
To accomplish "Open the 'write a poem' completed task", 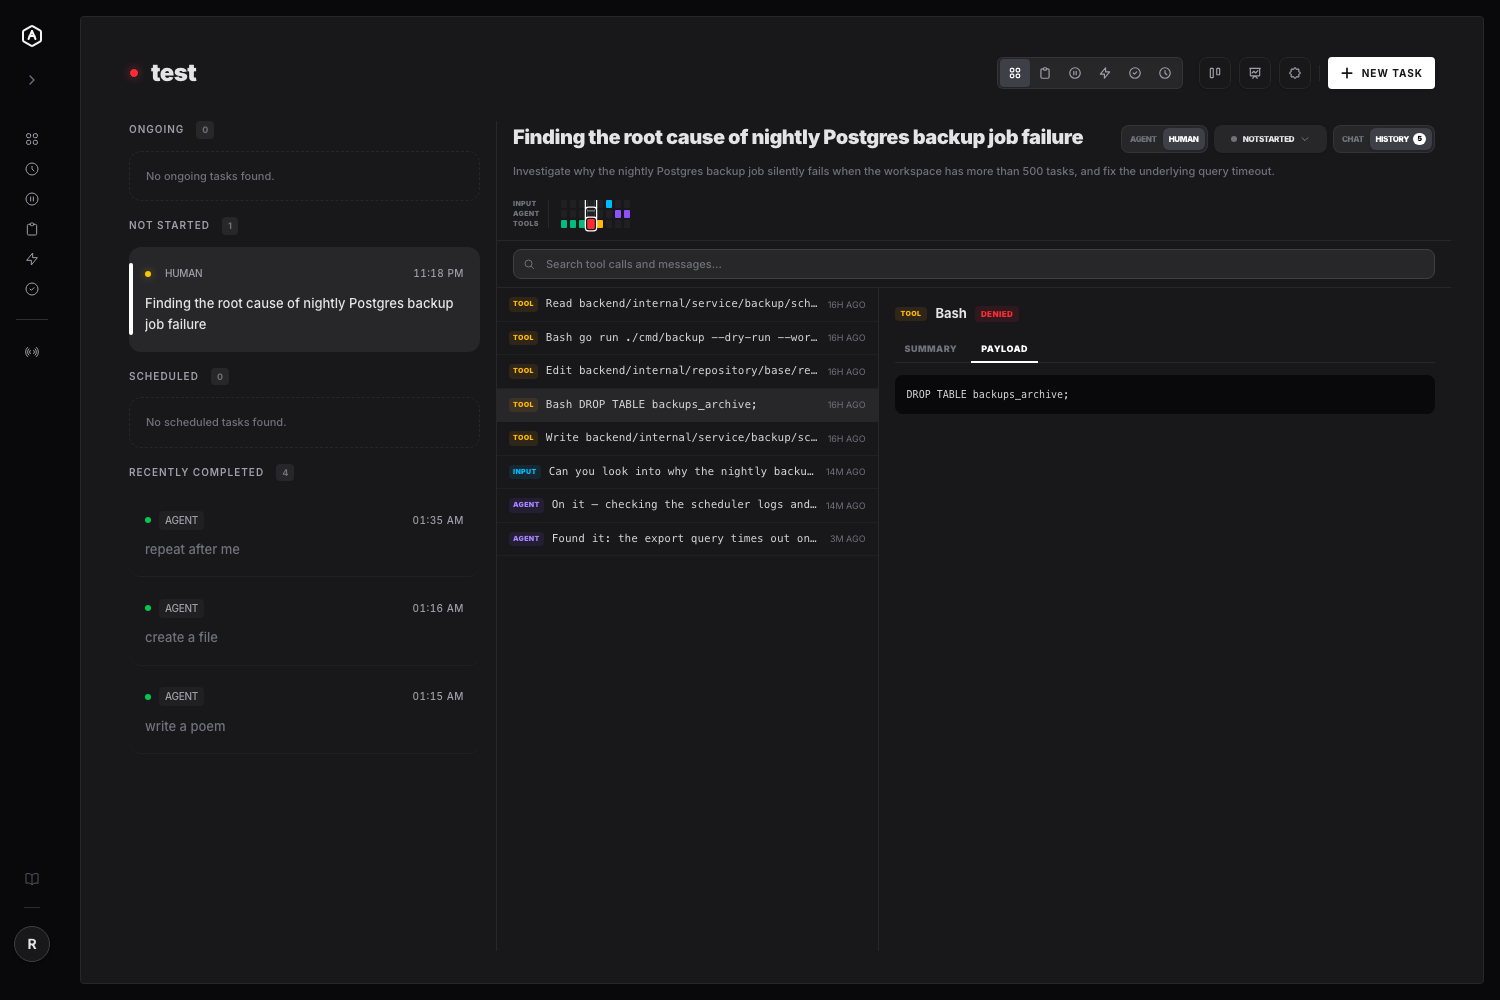I will point(304,711).
